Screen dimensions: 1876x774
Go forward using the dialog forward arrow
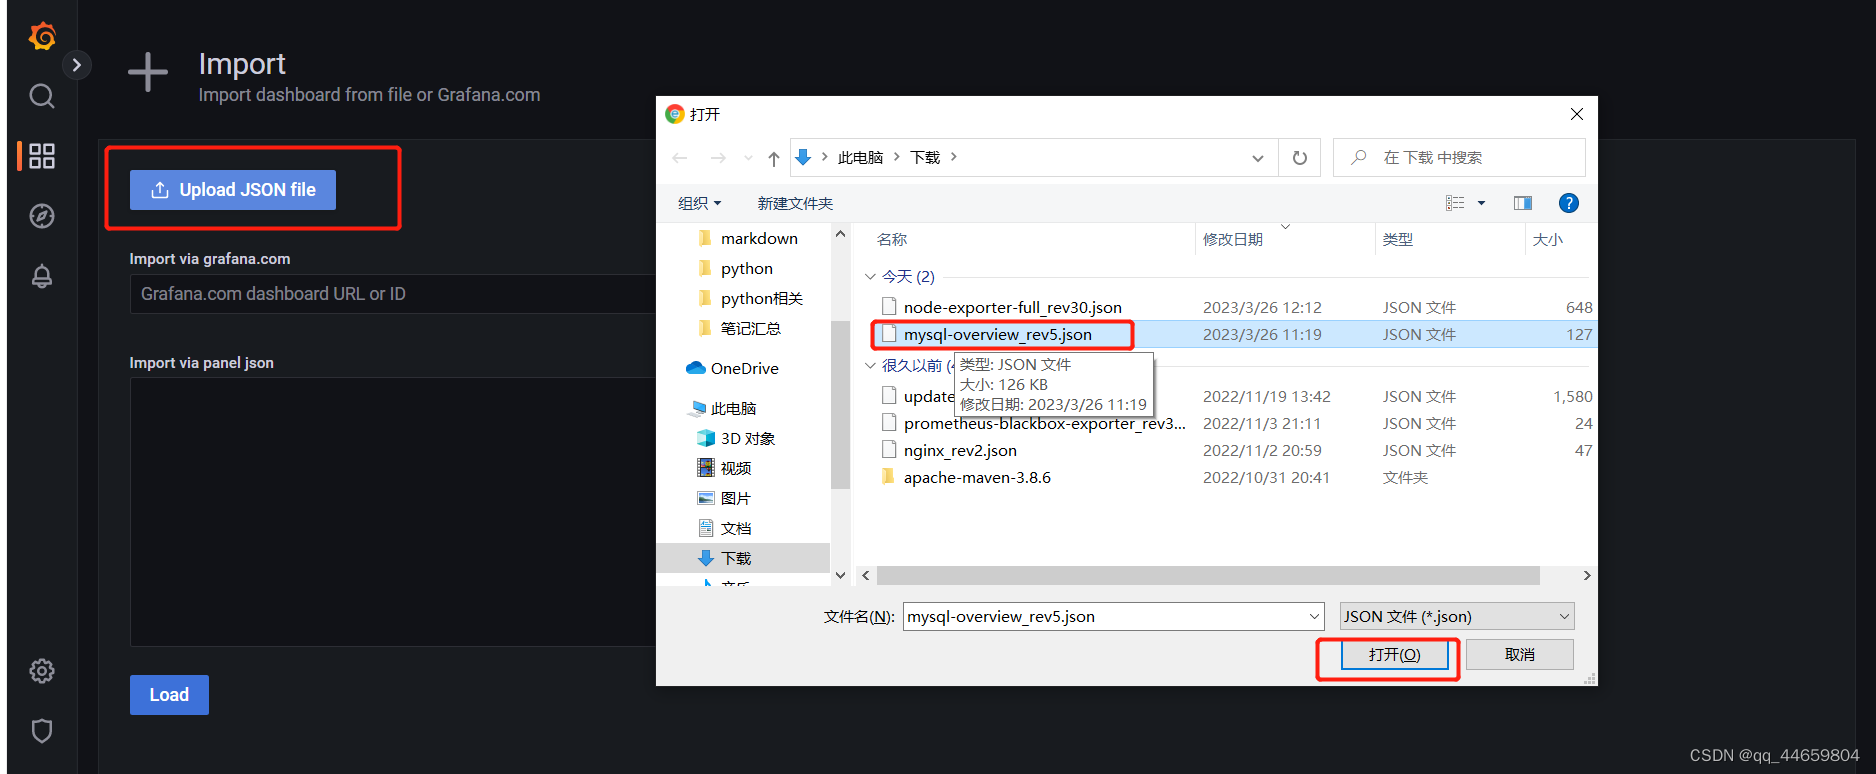(x=718, y=158)
